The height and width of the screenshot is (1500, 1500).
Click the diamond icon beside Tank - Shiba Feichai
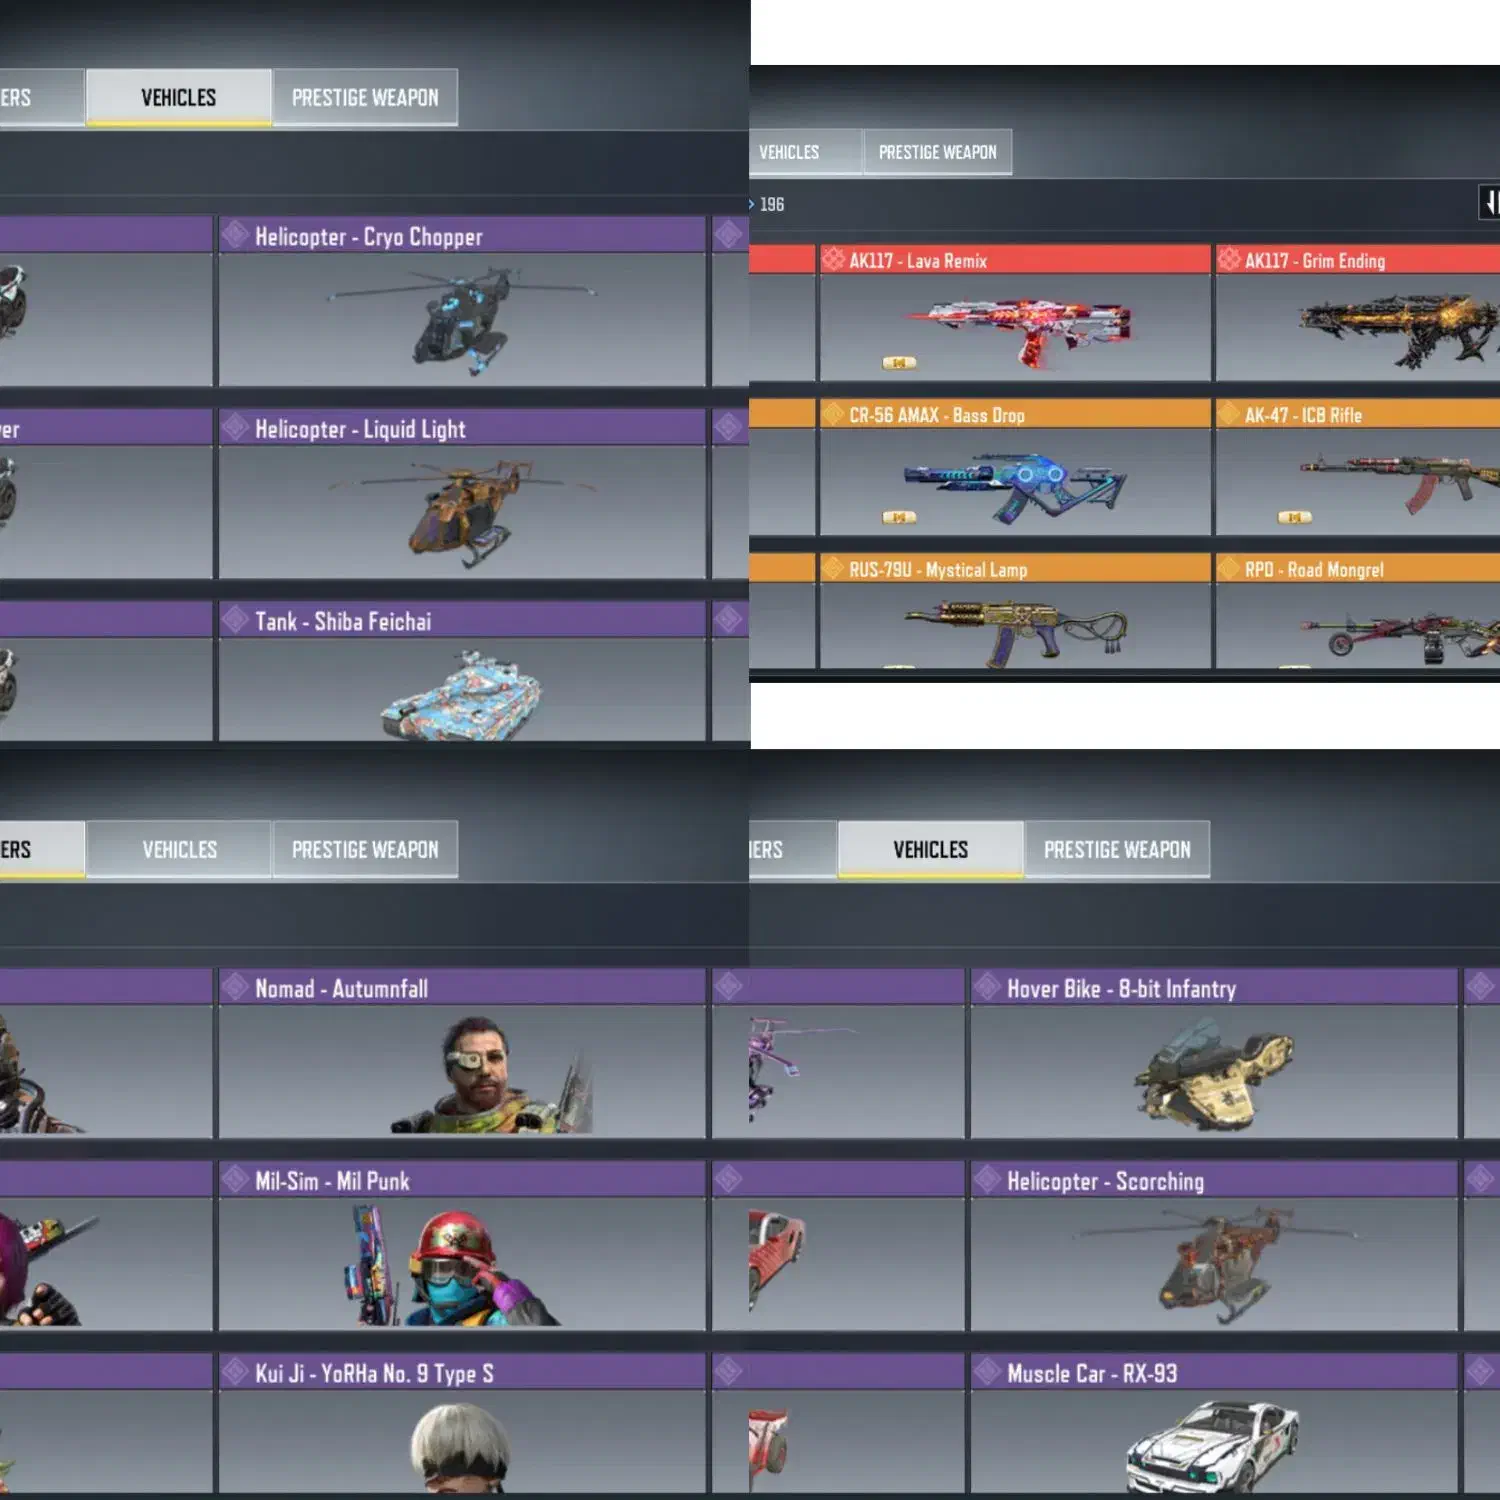coord(236,620)
